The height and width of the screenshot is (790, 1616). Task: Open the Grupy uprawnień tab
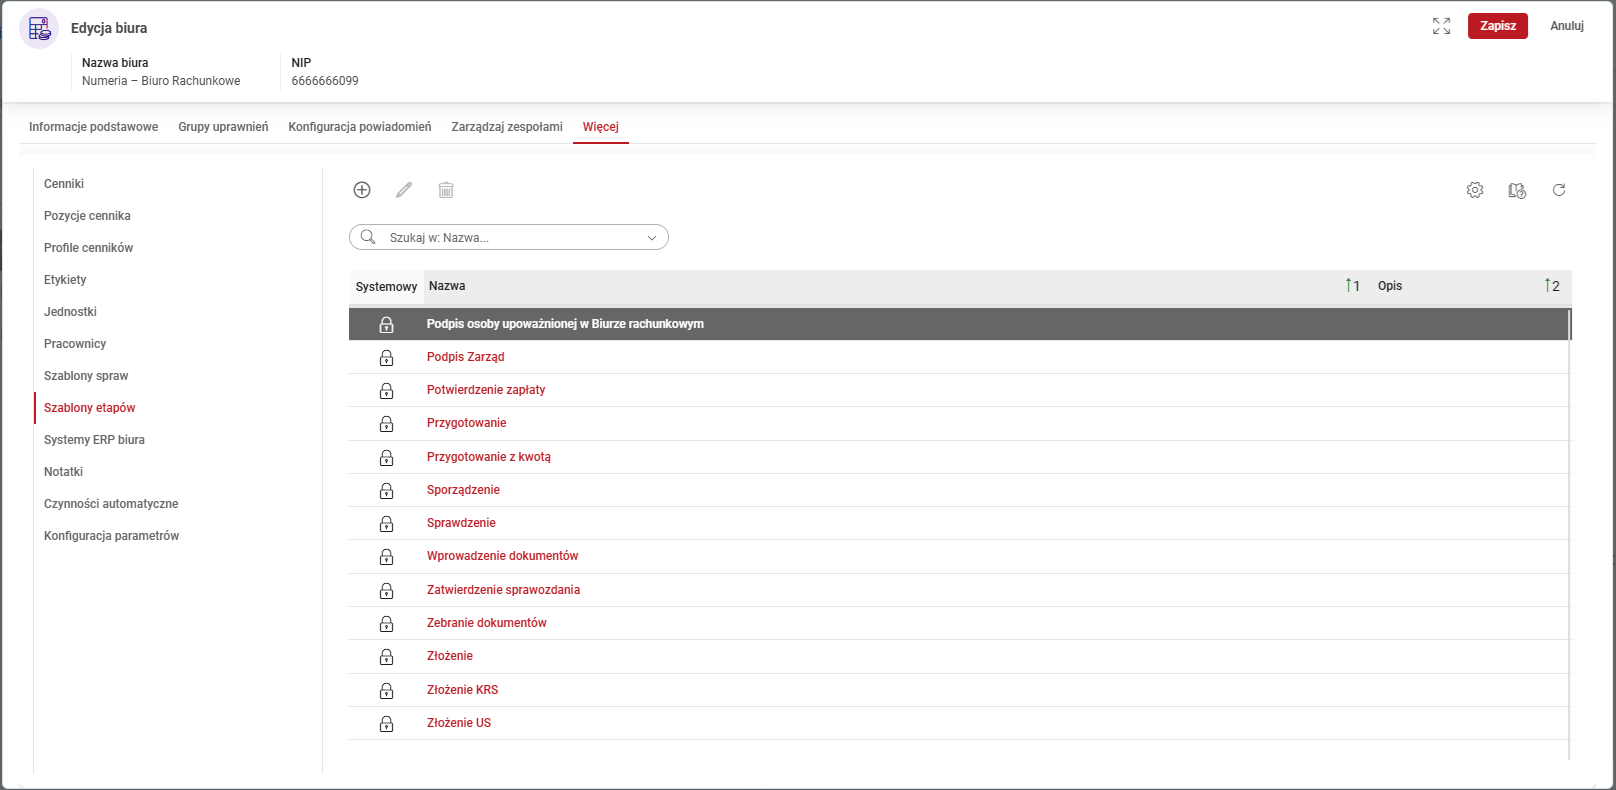[x=223, y=127]
